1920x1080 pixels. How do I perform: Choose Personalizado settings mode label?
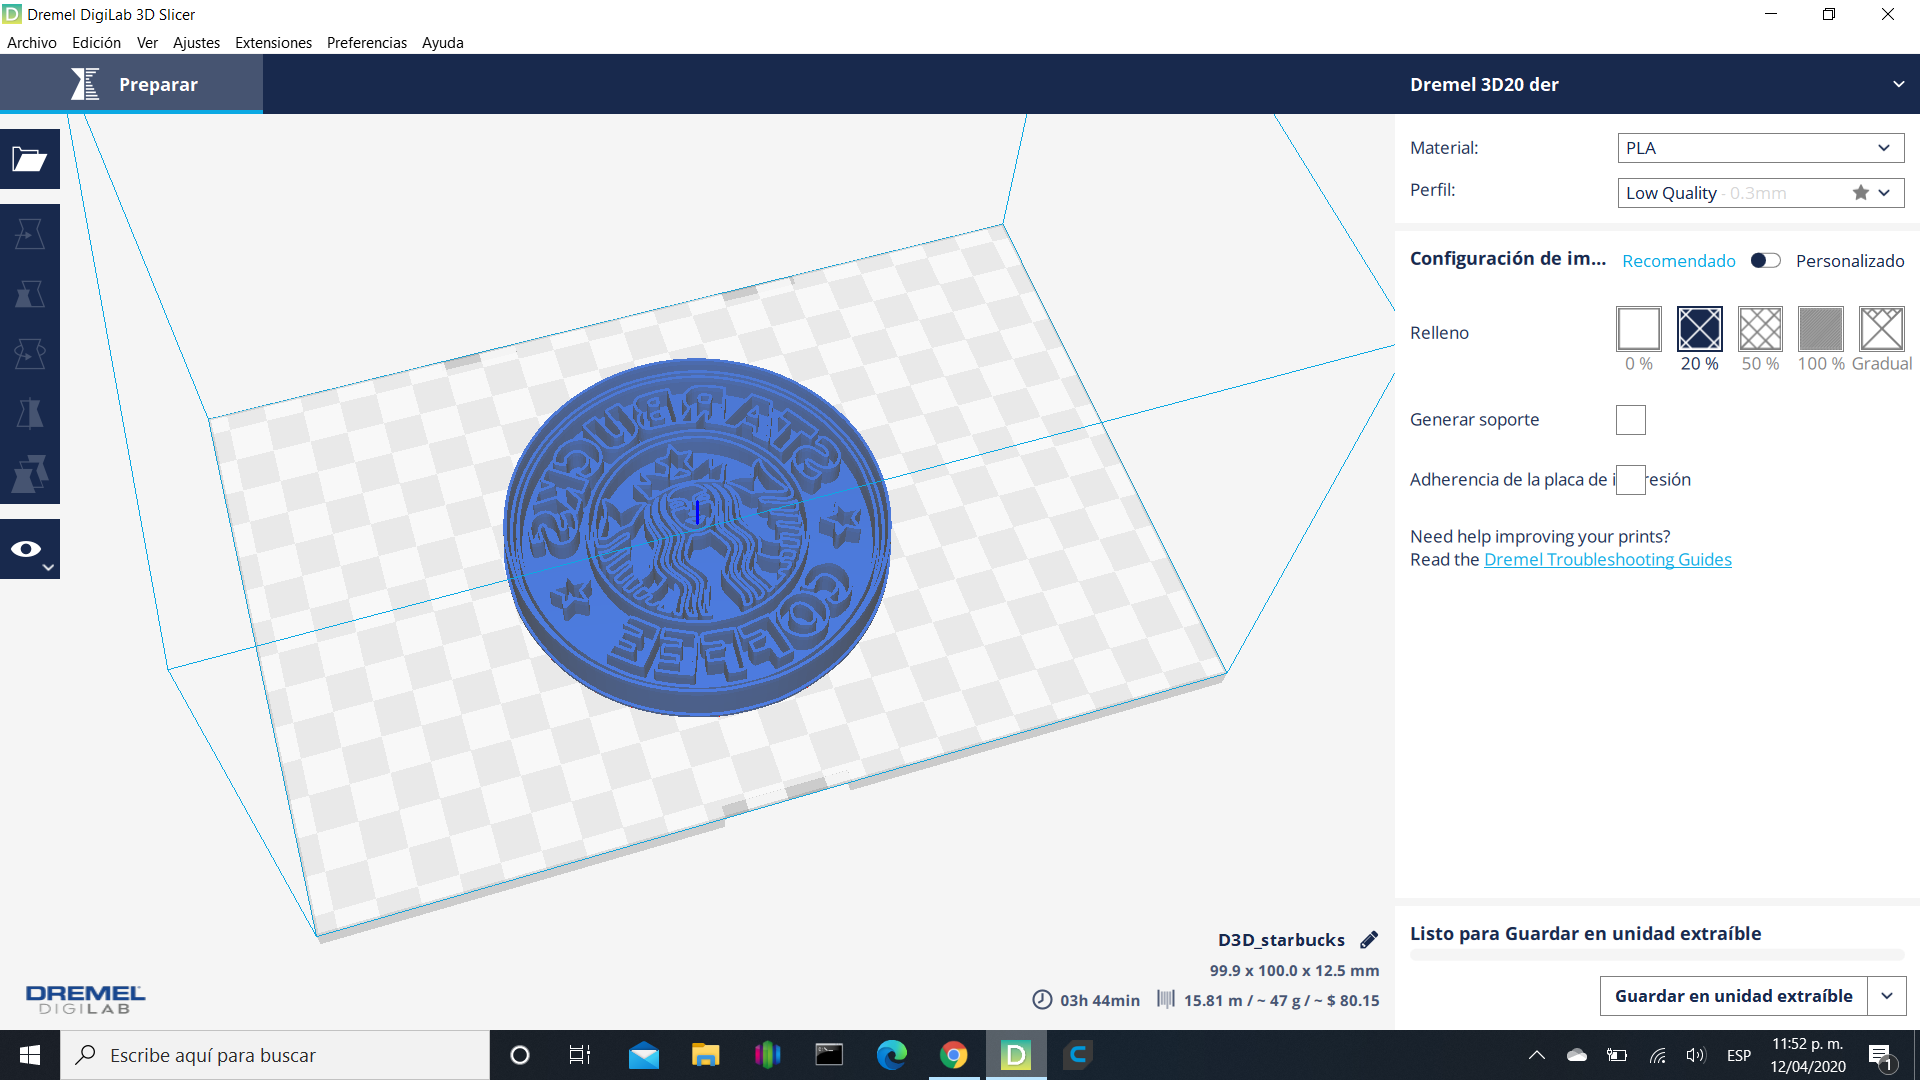tap(1850, 261)
